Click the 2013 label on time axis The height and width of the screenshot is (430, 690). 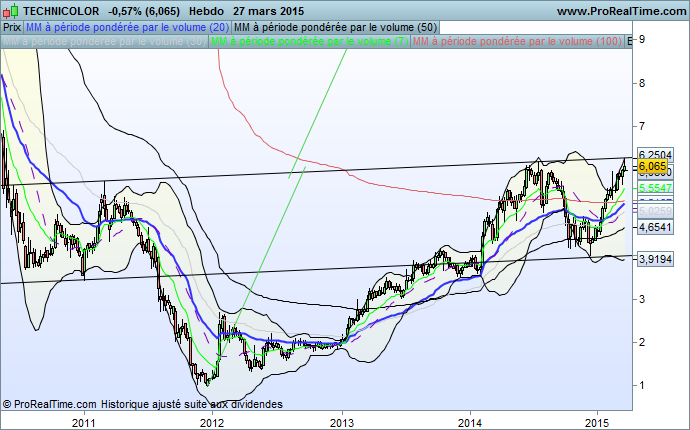[x=341, y=423]
